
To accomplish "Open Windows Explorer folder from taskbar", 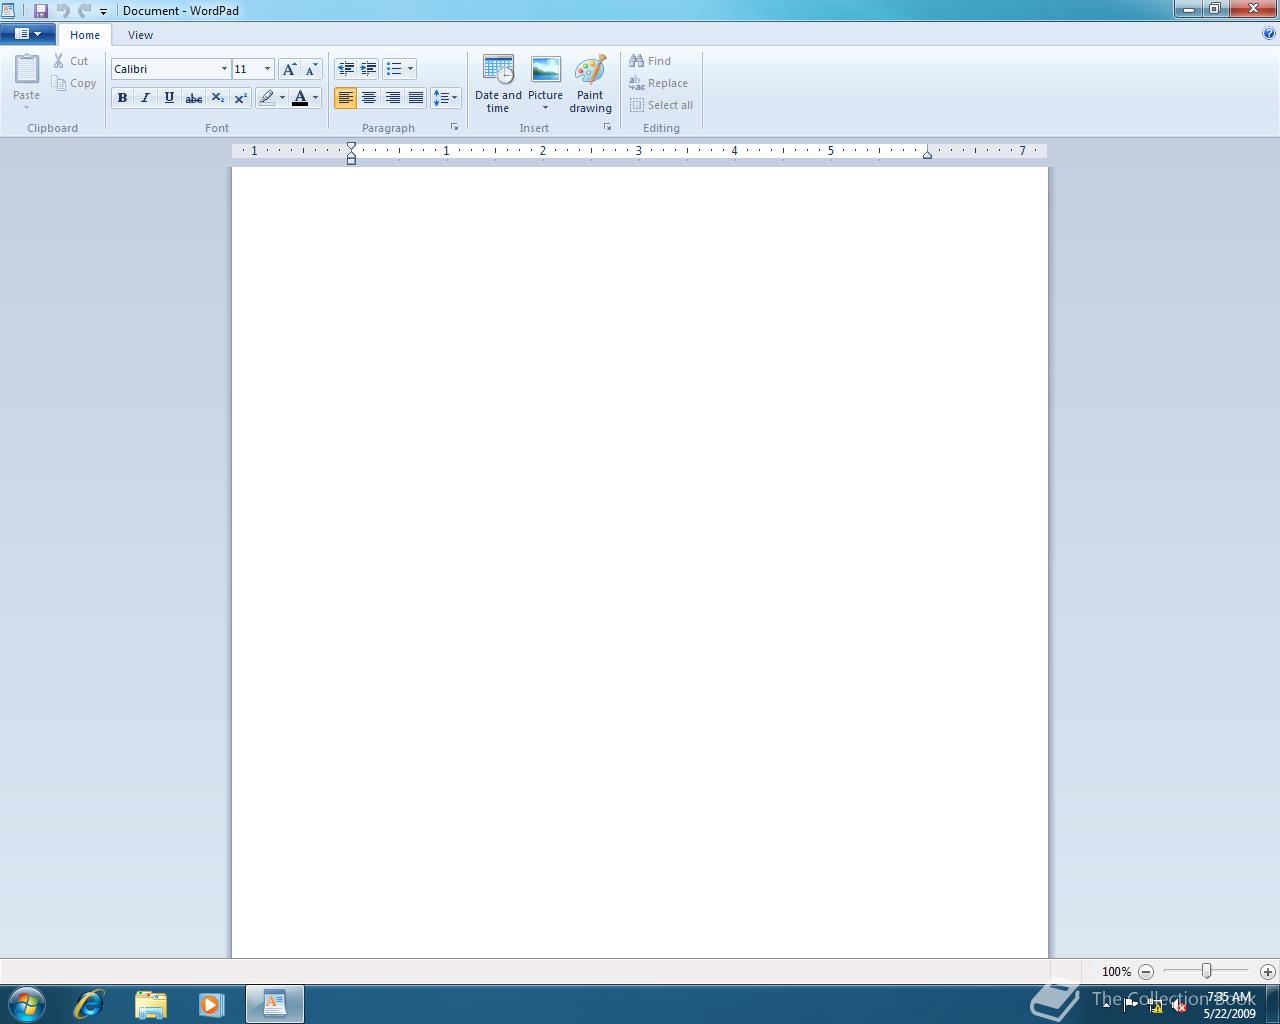I will 150,1004.
